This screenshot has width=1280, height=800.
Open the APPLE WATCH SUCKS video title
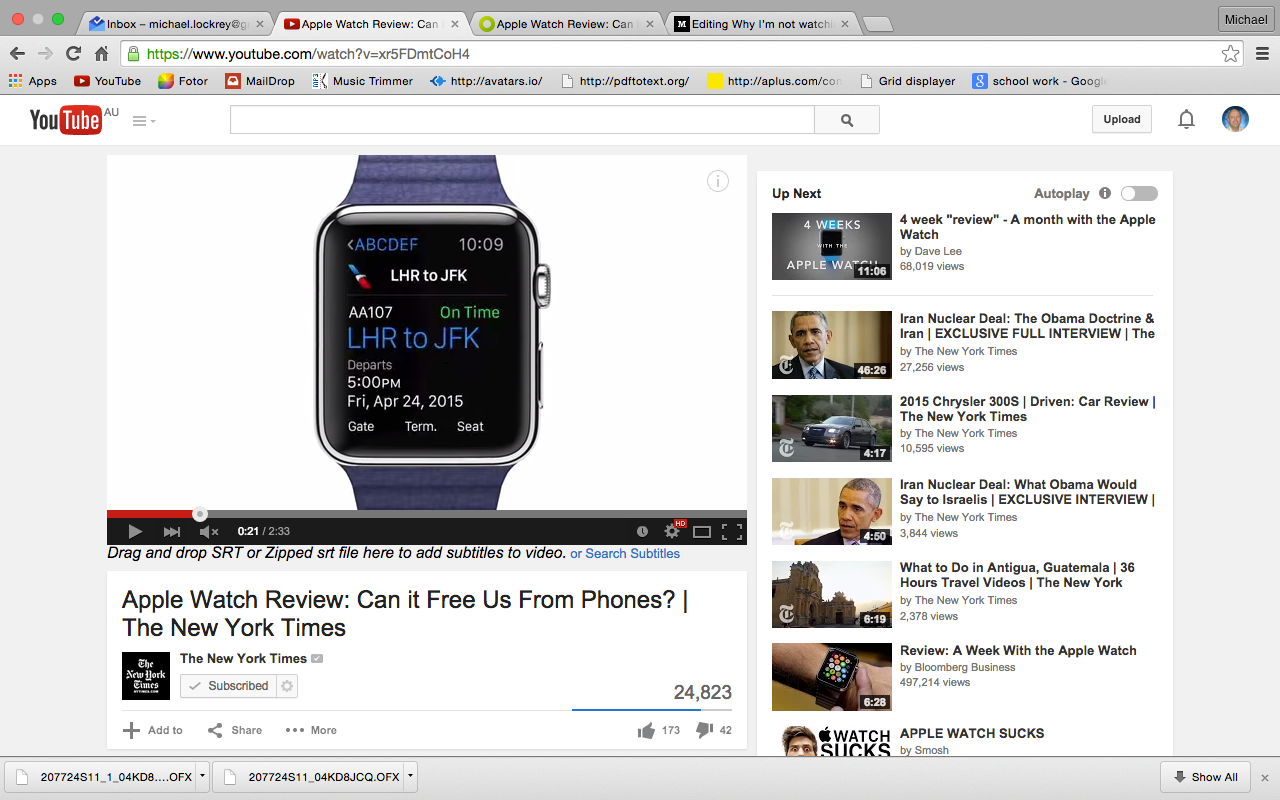972,733
